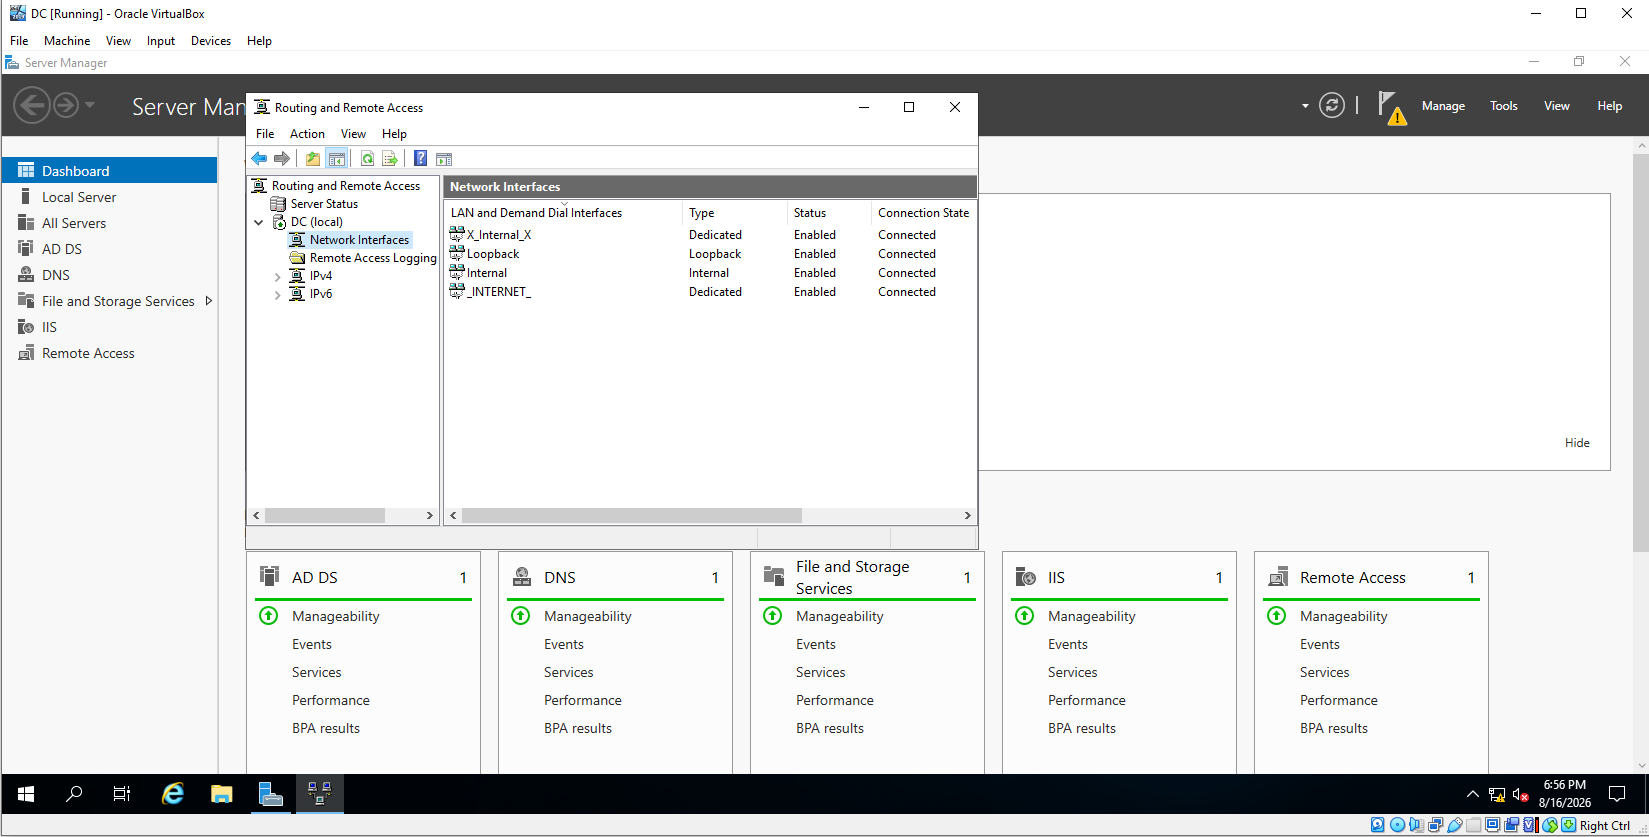1649x837 pixels.
Task: Click Server Manager back navigation arrow
Action: (x=31, y=105)
